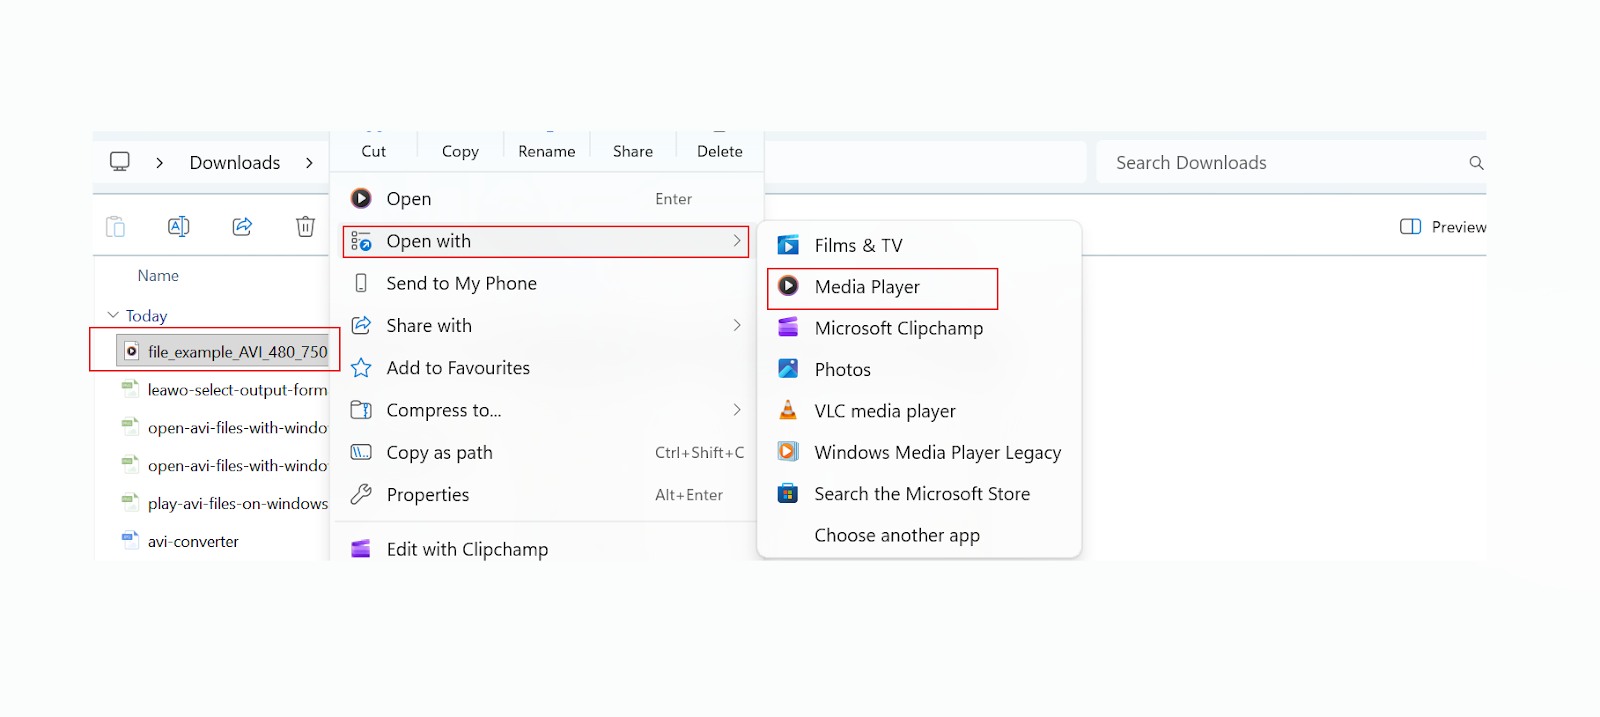Choose Compress to... entry

(546, 410)
